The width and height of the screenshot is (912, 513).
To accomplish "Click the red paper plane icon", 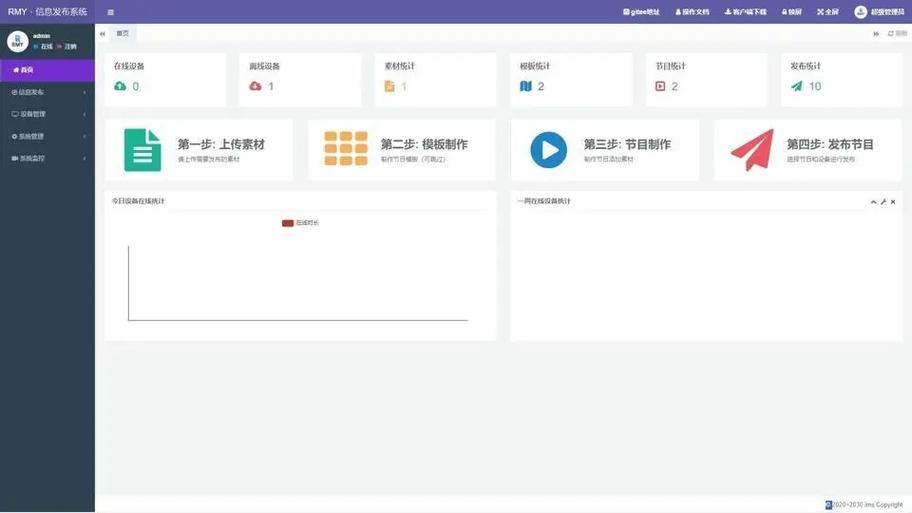I will [751, 150].
